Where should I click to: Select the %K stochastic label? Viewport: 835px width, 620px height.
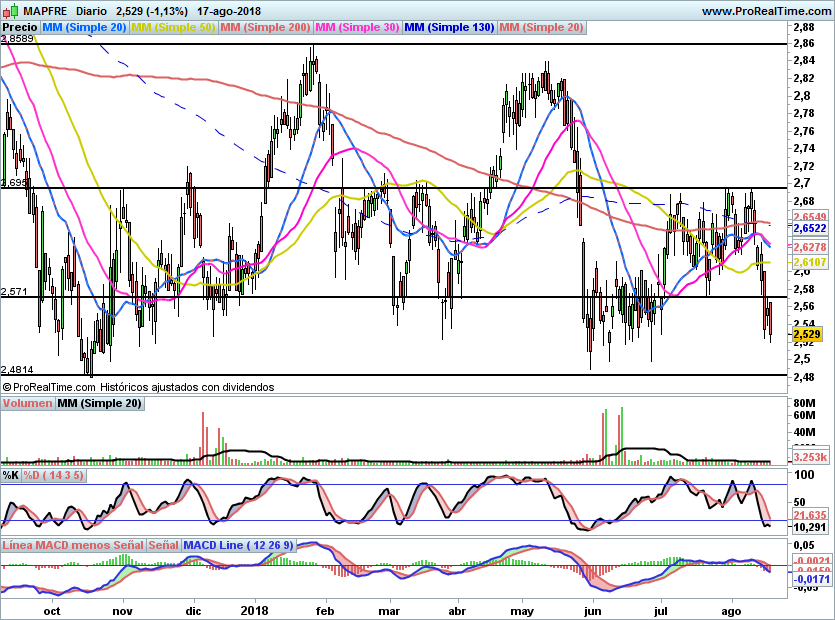click(x=11, y=475)
